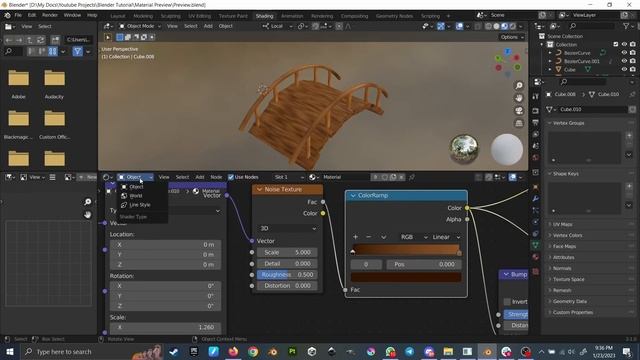Open the 3D dimensions dropdown on Noise Texture

(287, 228)
